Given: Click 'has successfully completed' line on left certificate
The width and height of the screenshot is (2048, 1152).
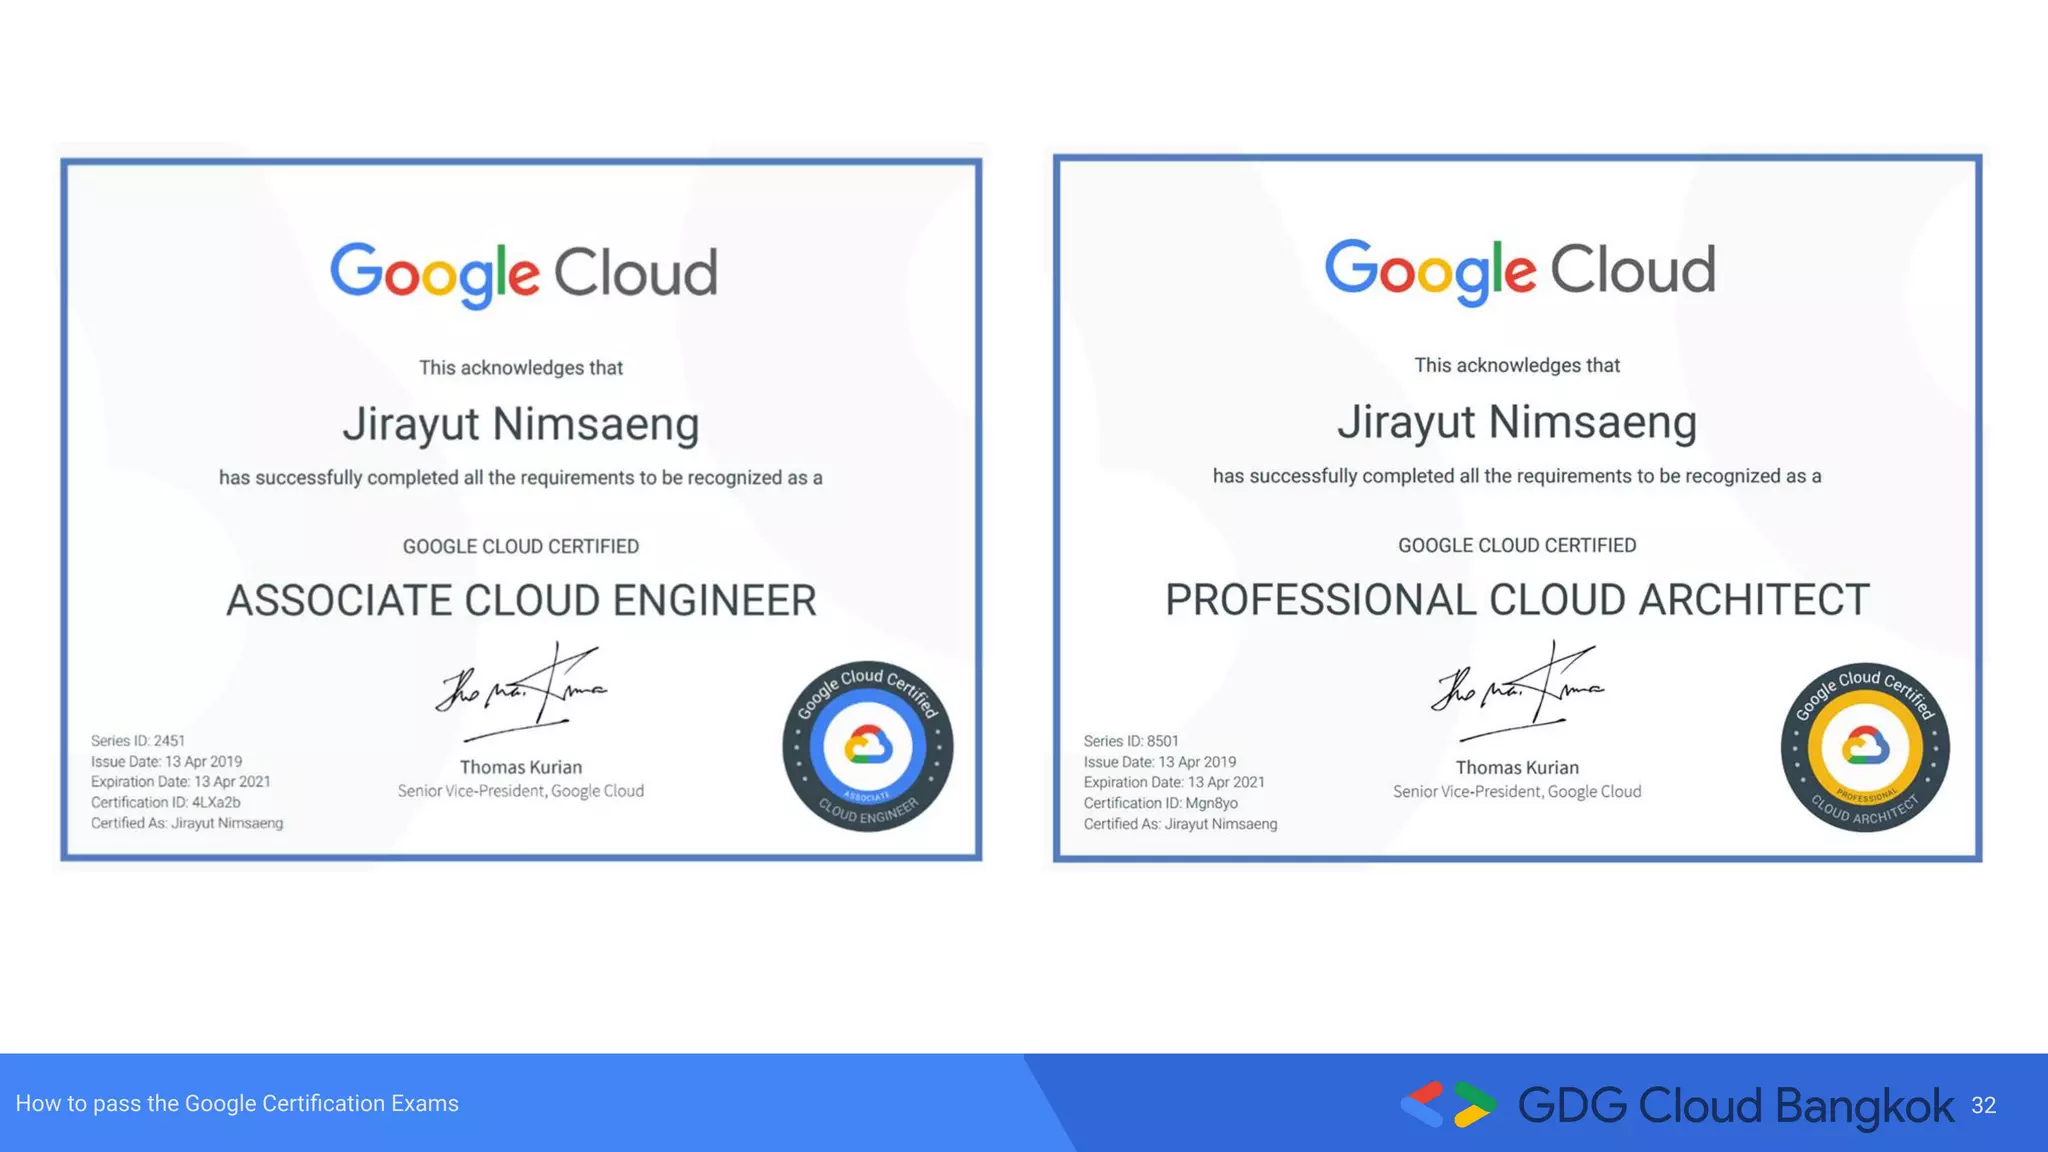Looking at the screenshot, I should point(521,478).
